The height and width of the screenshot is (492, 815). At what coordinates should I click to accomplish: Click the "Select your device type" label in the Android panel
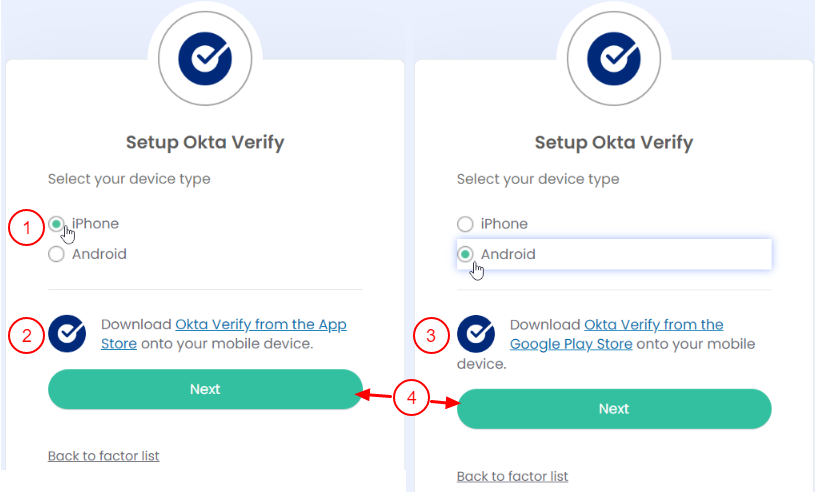tap(538, 179)
